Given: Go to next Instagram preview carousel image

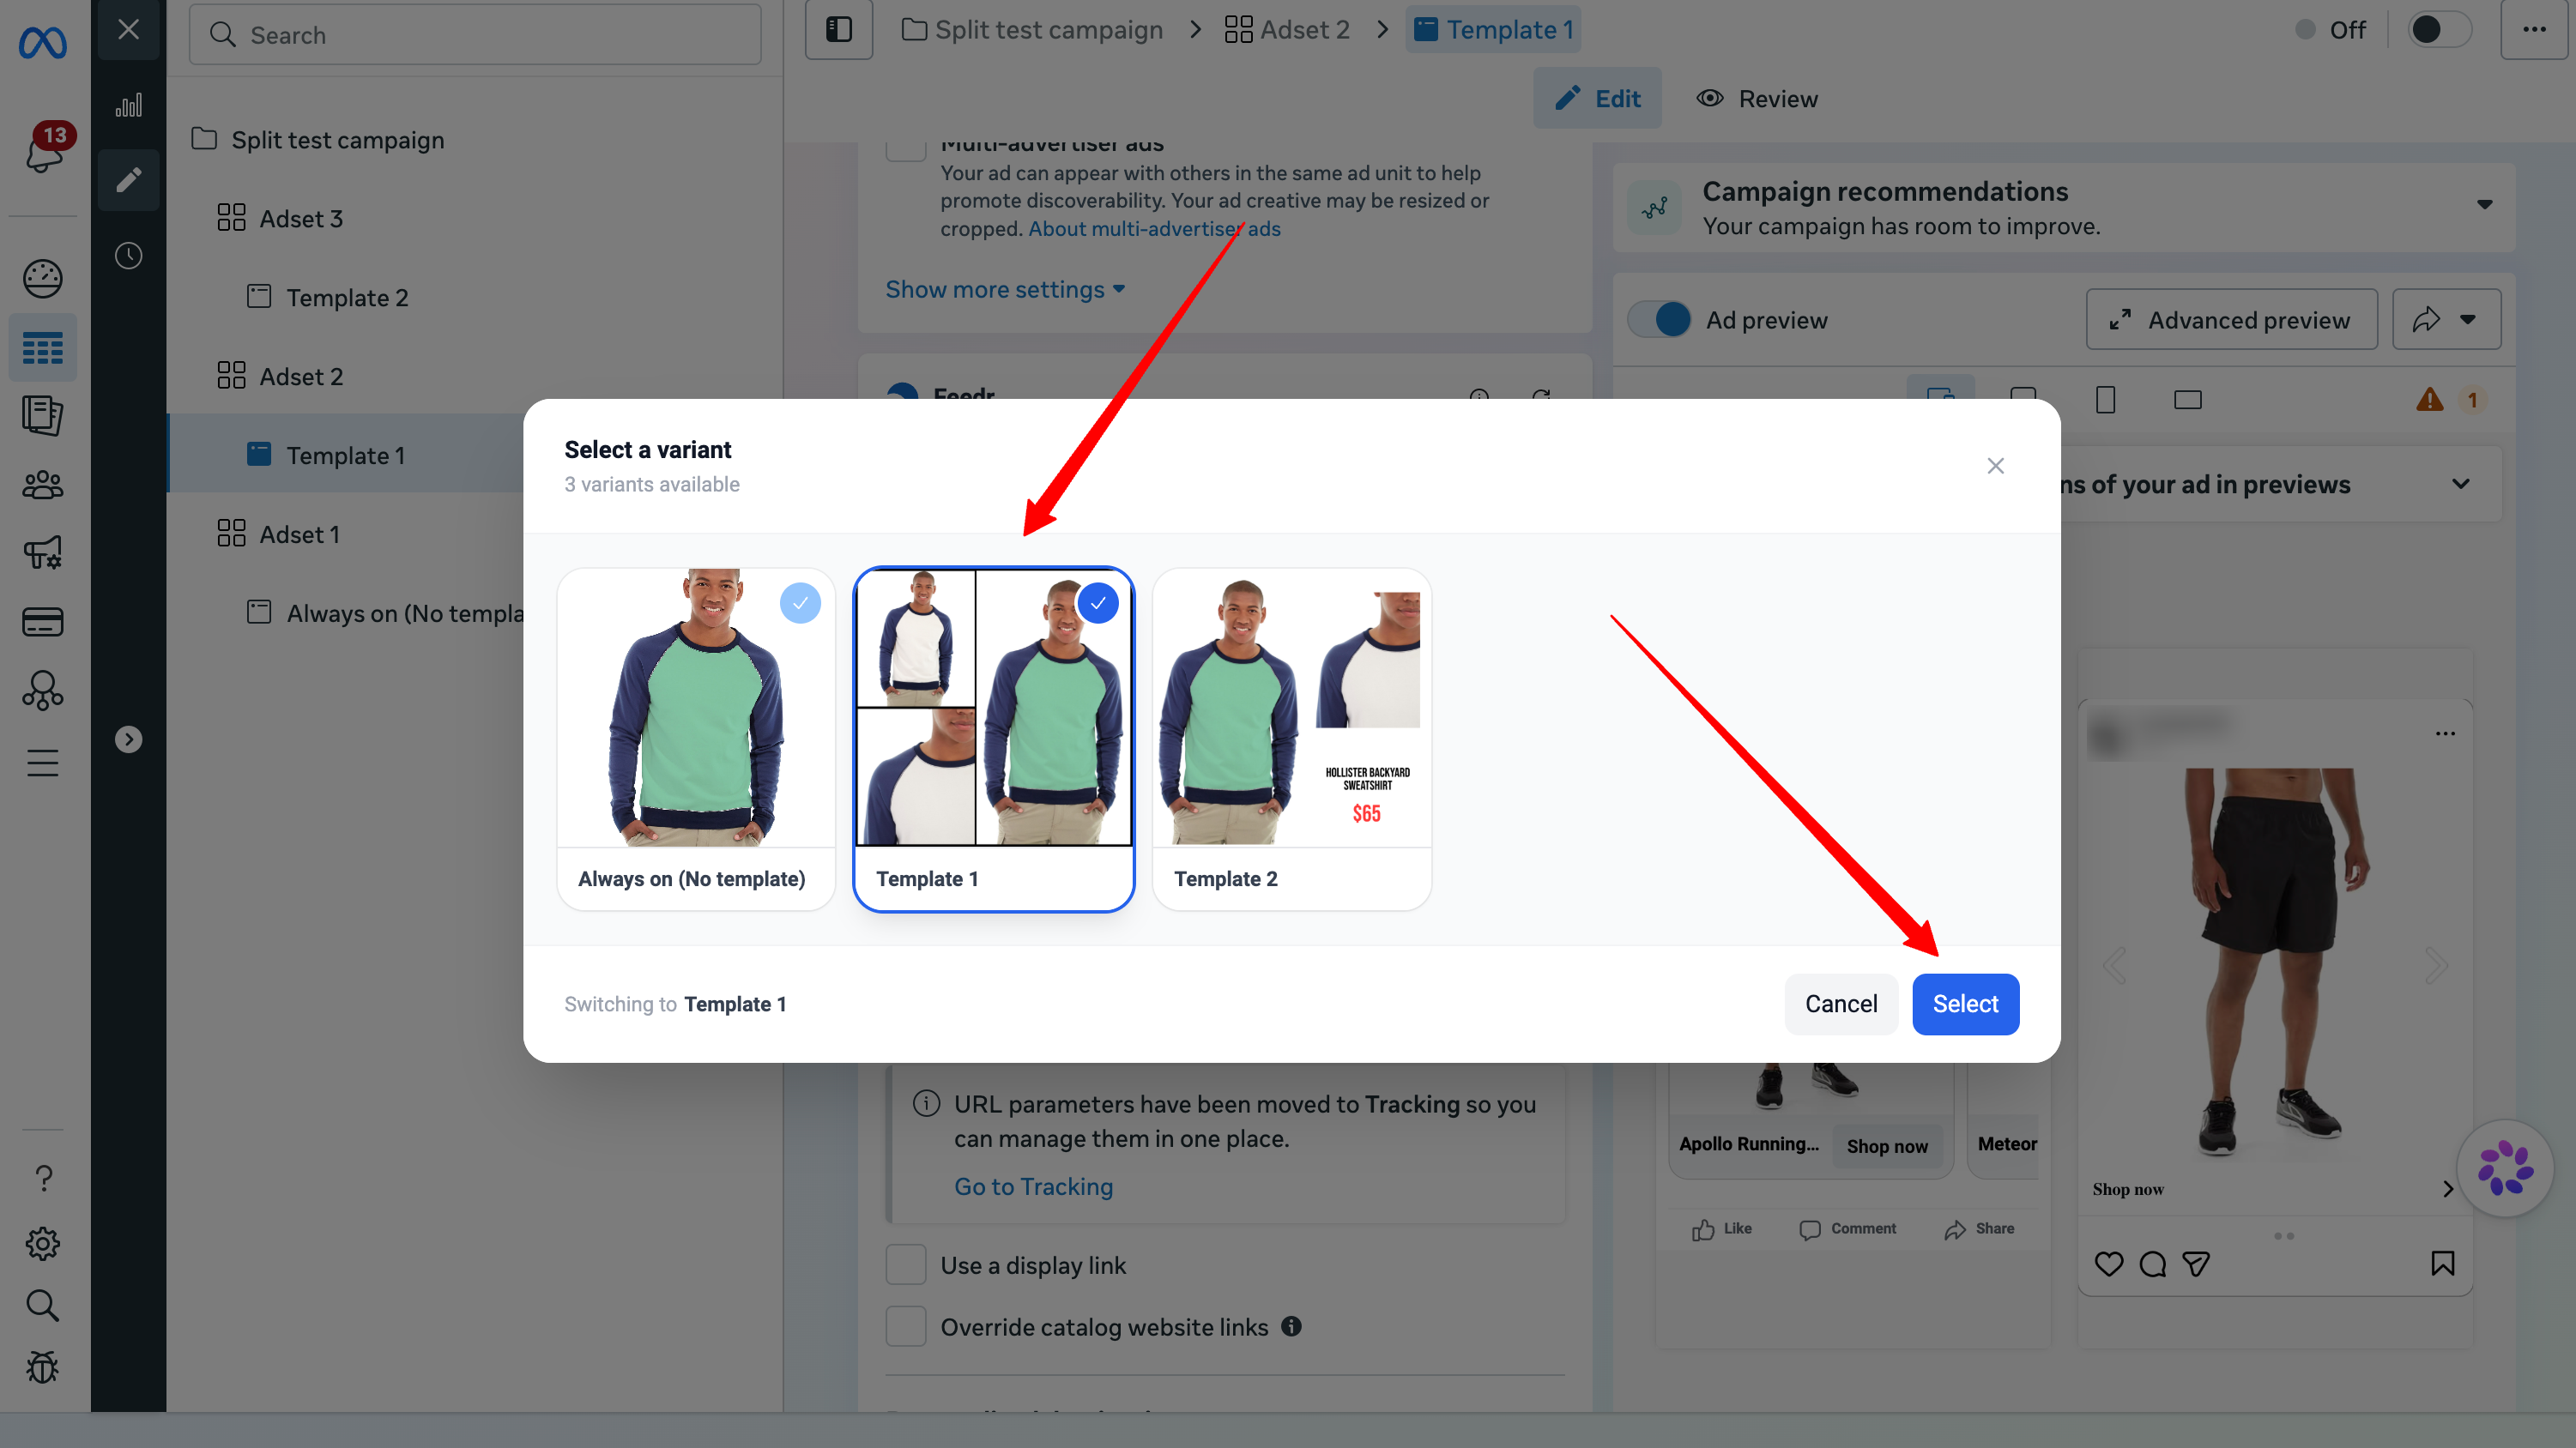Looking at the screenshot, I should point(2436,966).
